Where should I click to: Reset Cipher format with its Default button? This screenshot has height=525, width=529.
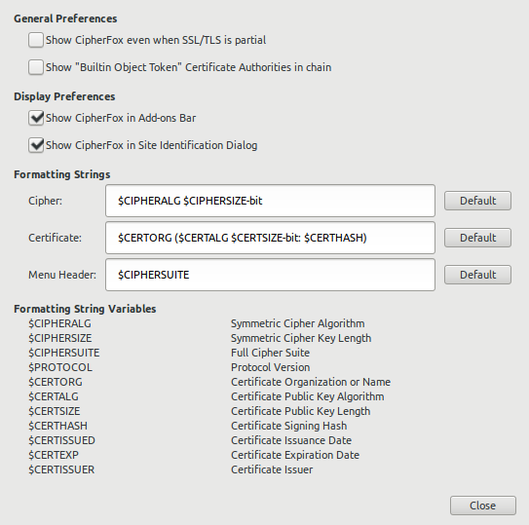[x=478, y=201]
